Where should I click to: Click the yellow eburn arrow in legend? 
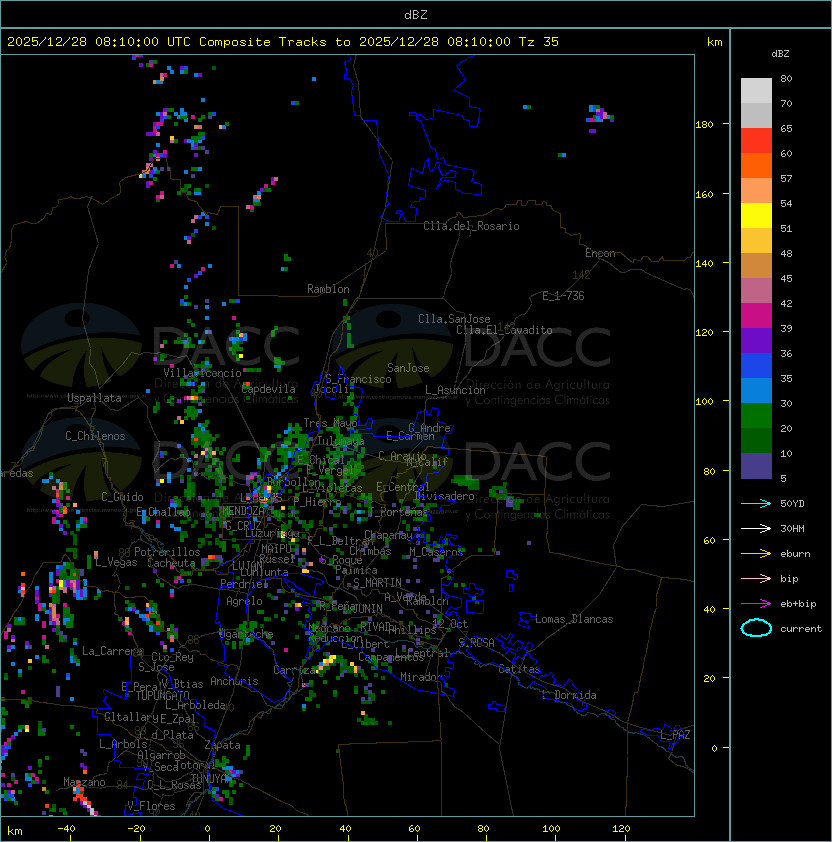tap(756, 554)
